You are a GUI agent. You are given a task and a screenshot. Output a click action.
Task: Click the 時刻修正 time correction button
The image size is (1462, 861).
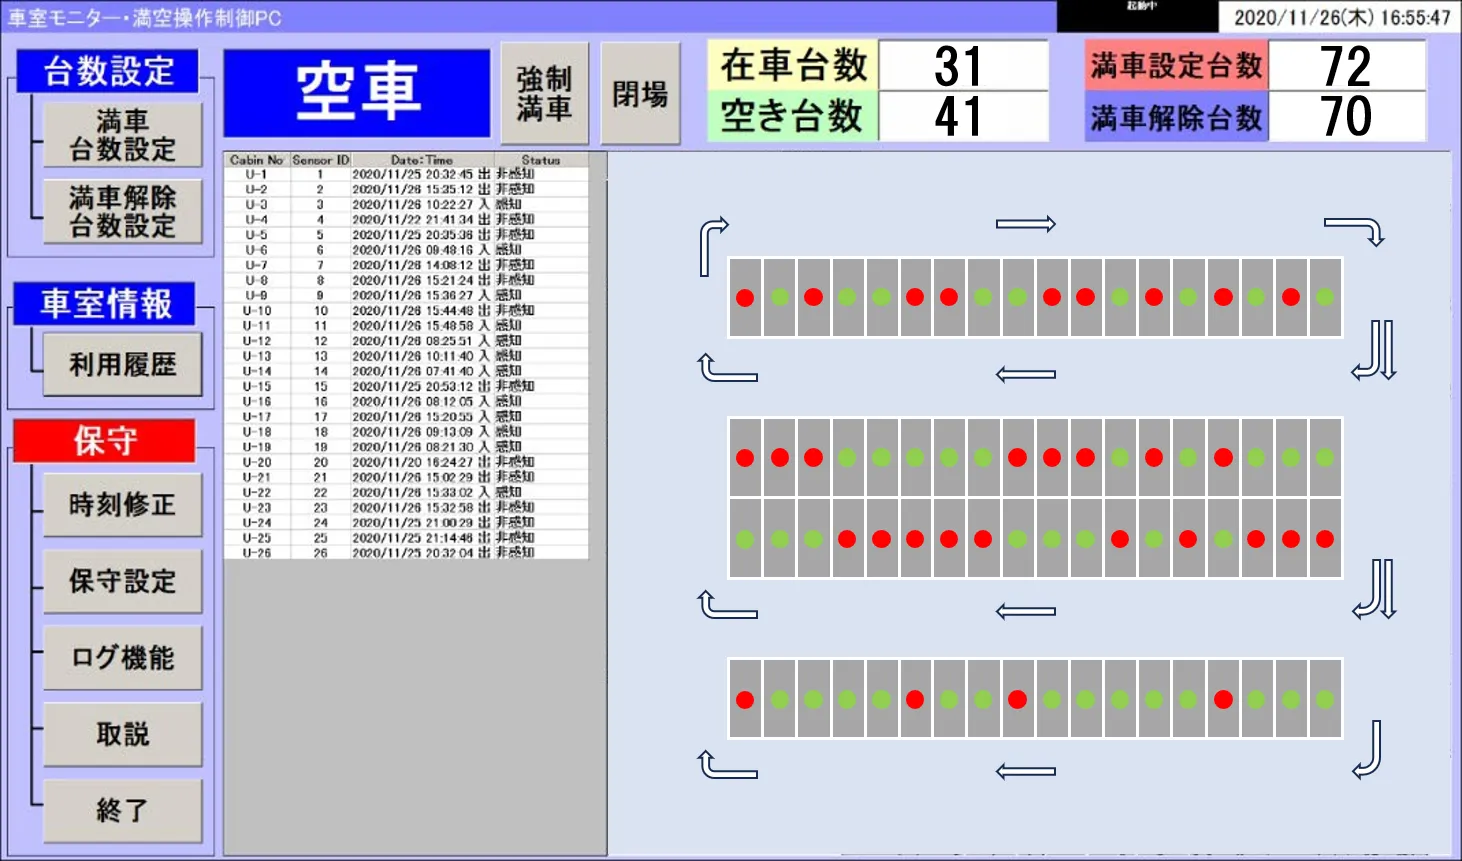(x=123, y=505)
